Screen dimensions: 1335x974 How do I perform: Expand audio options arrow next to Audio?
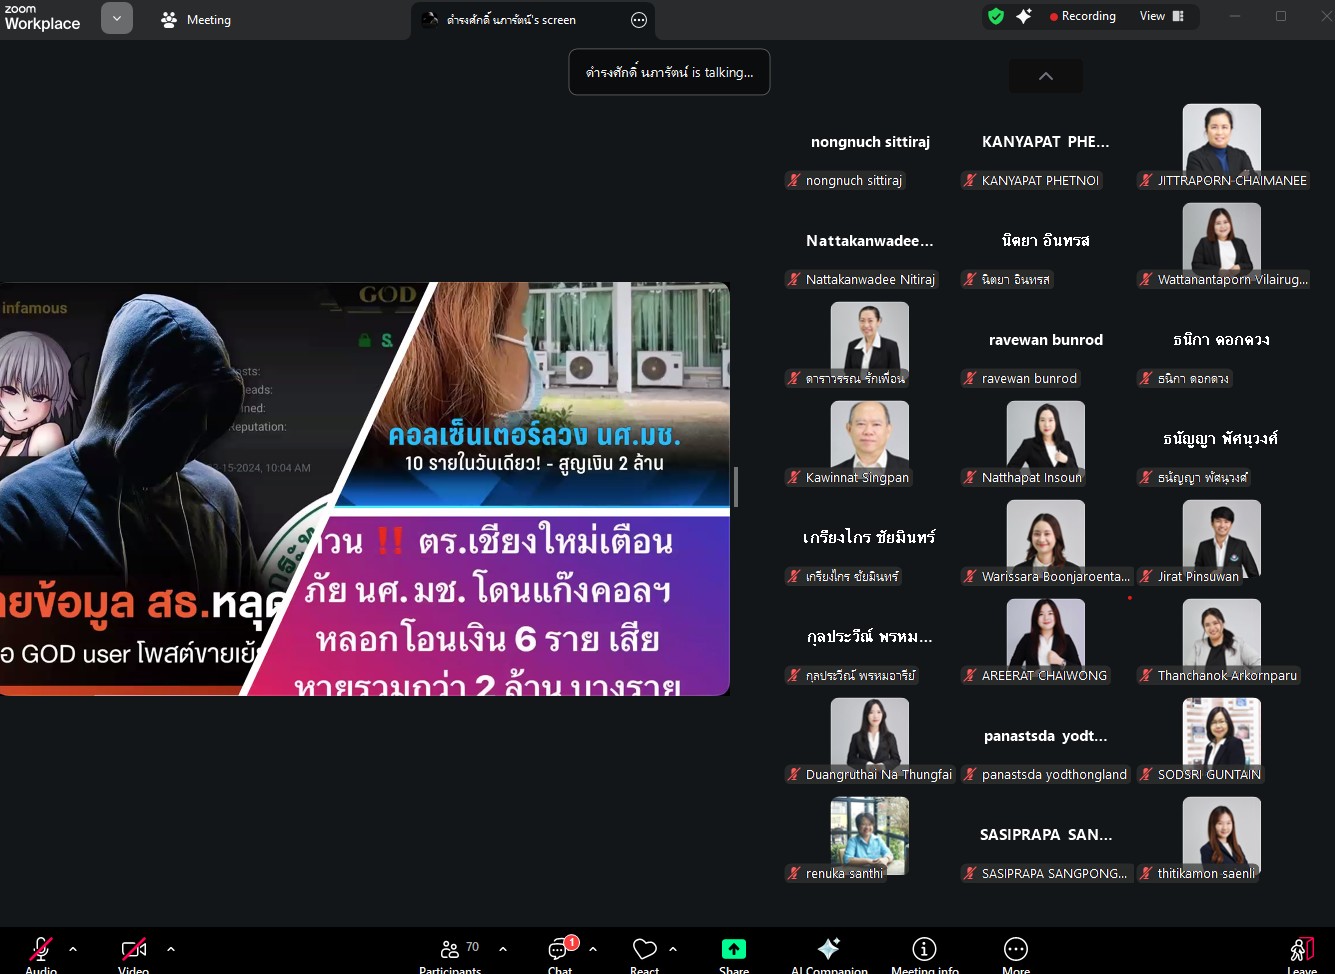tap(73, 949)
